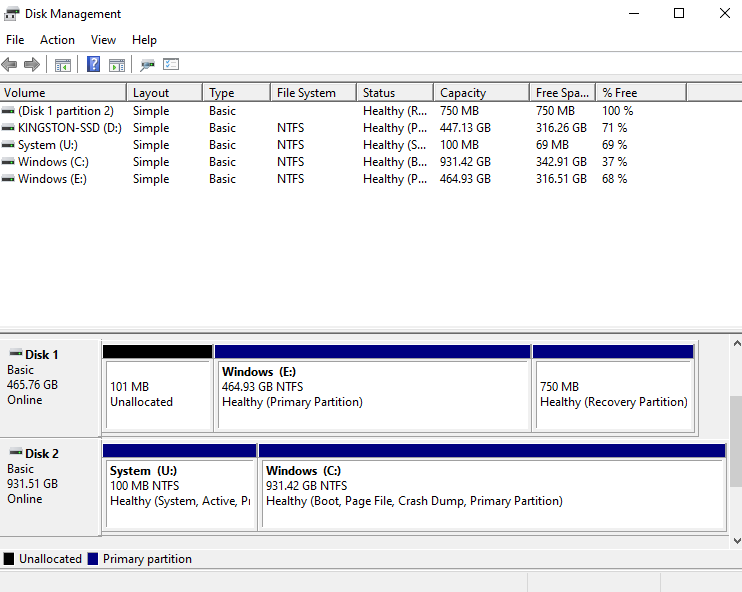Click the Forward arrow toolbar icon
Viewport: 742px width, 592px height.
32,64
